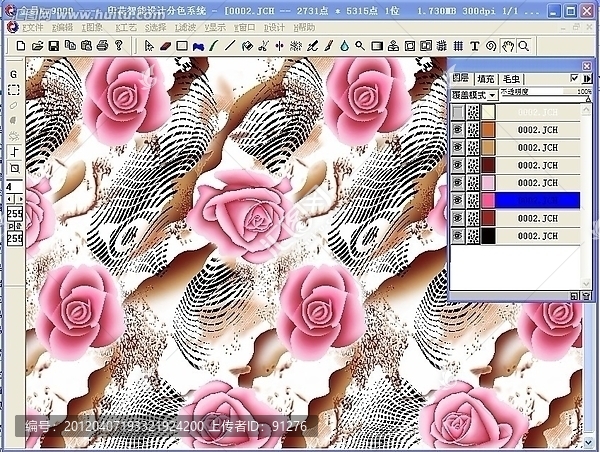Switch to the 毛虫 tab
The image size is (600, 452).
point(511,79)
